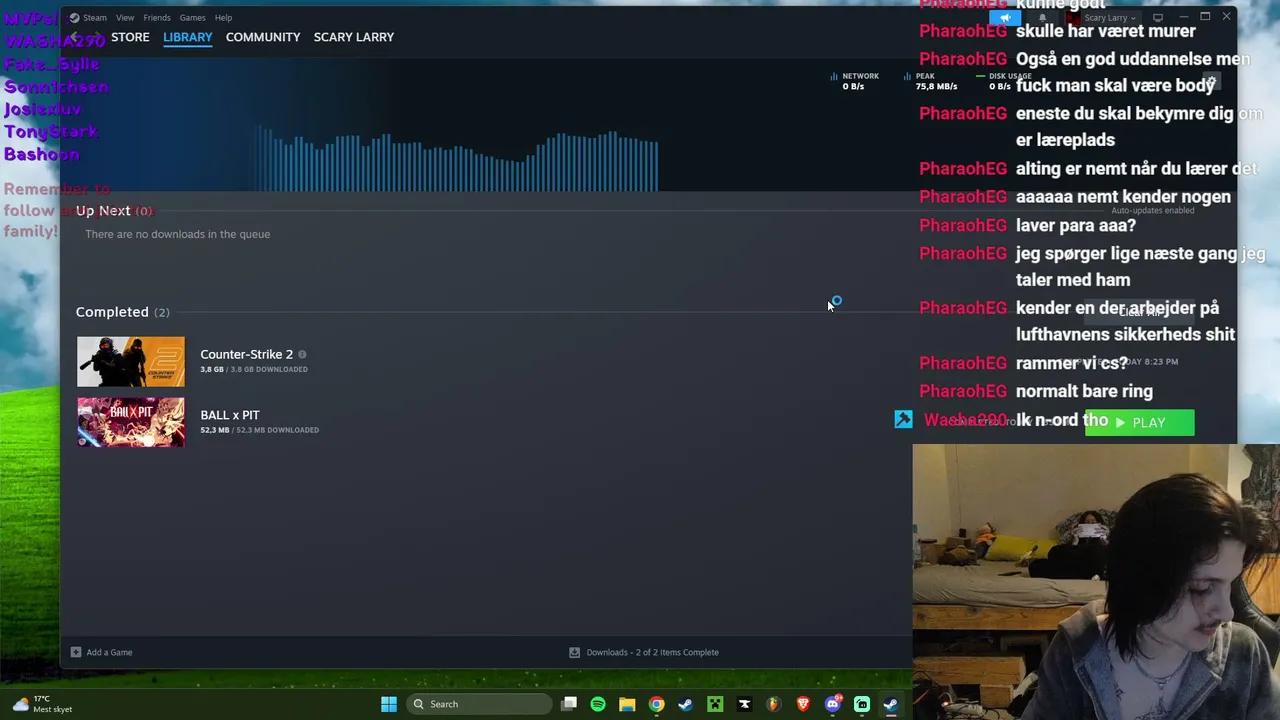This screenshot has width=1280, height=720.
Task: Open the black anvil taskbar app
Action: [744, 704]
